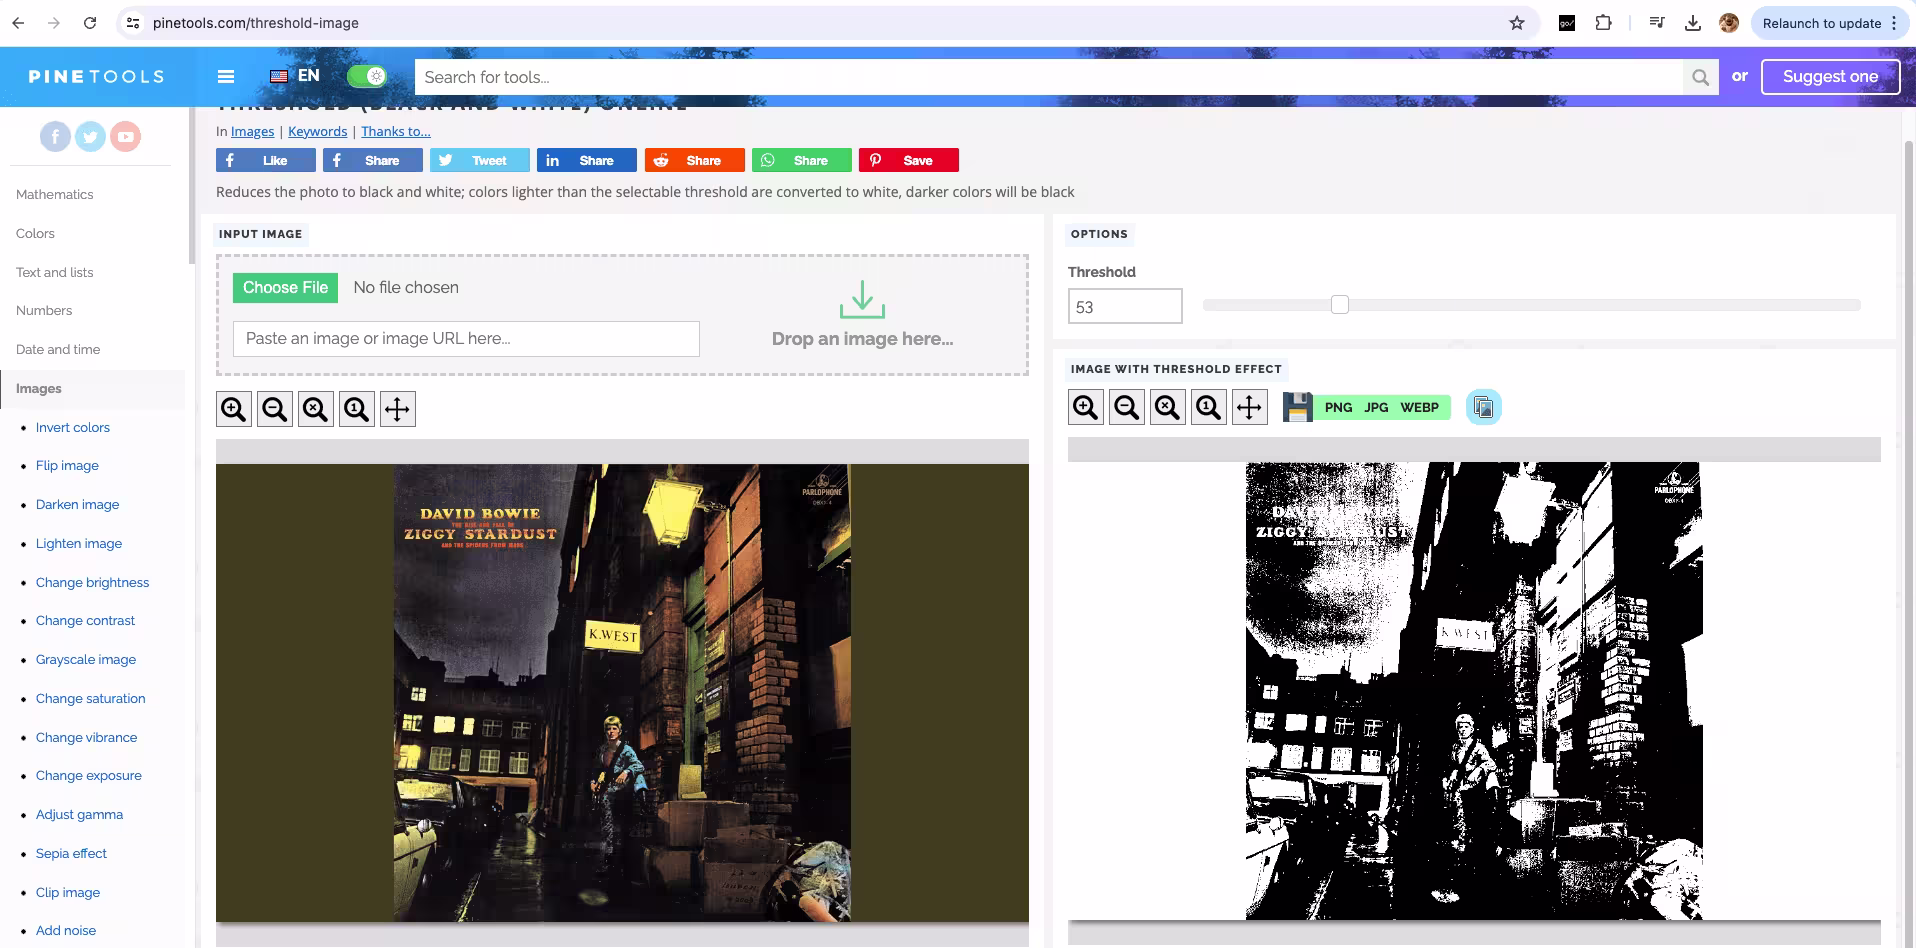Zoom out on the threshold effect image
This screenshot has height=948, width=1916.
click(x=1127, y=407)
